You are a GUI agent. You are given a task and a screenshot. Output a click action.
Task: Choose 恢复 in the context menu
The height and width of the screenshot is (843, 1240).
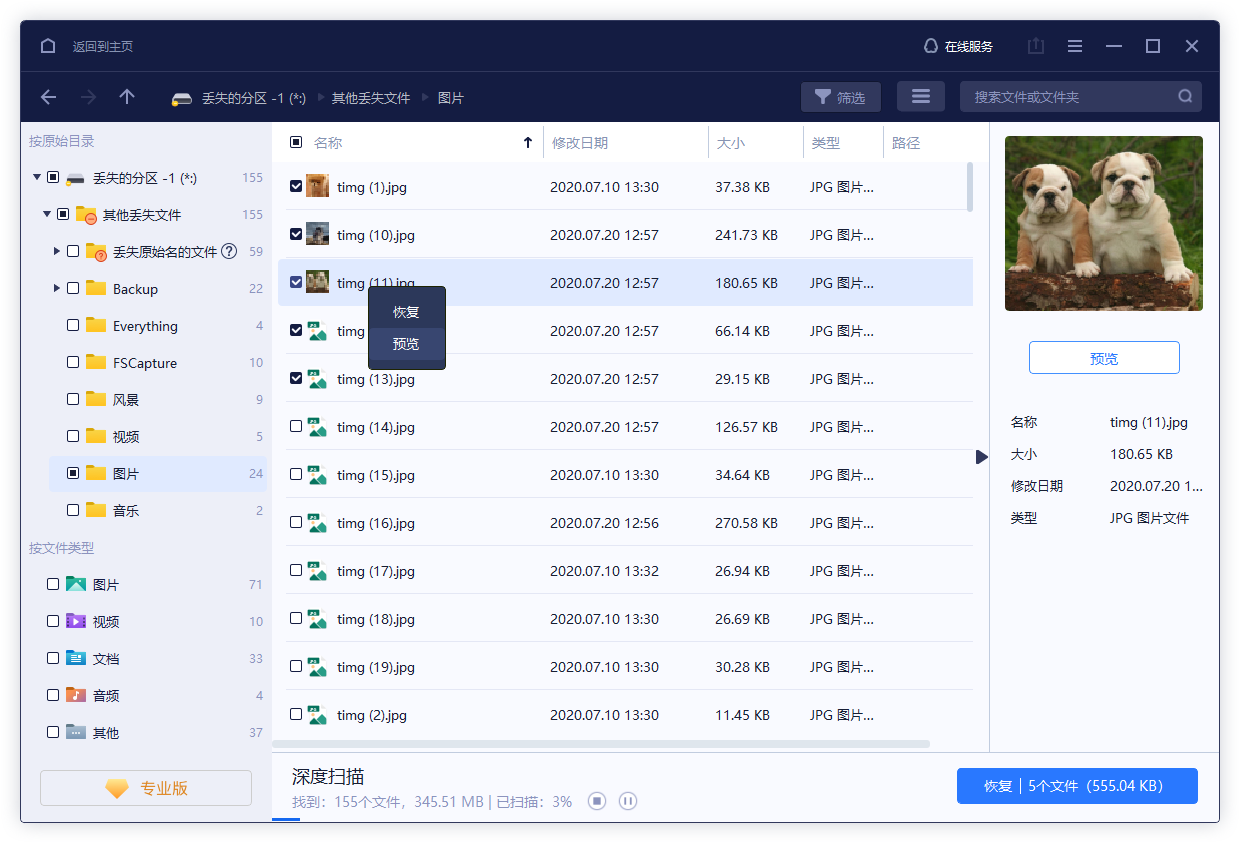pos(406,312)
